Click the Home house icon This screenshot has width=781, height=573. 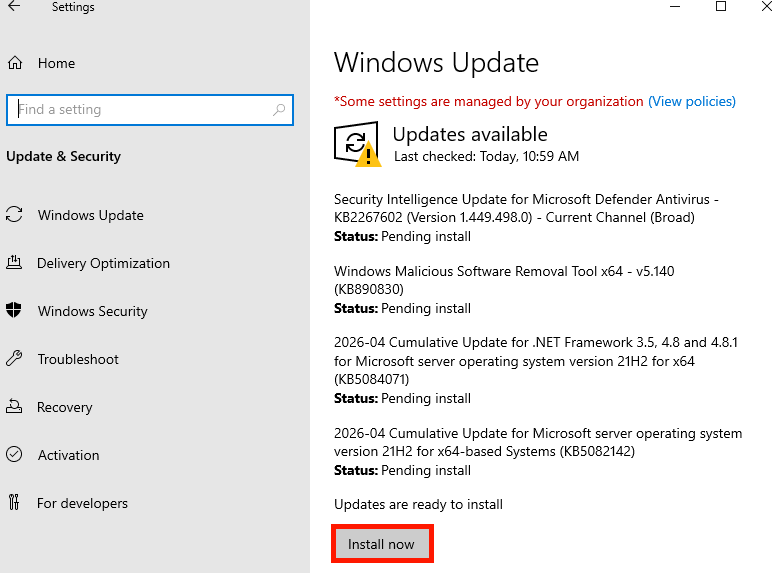coord(15,63)
